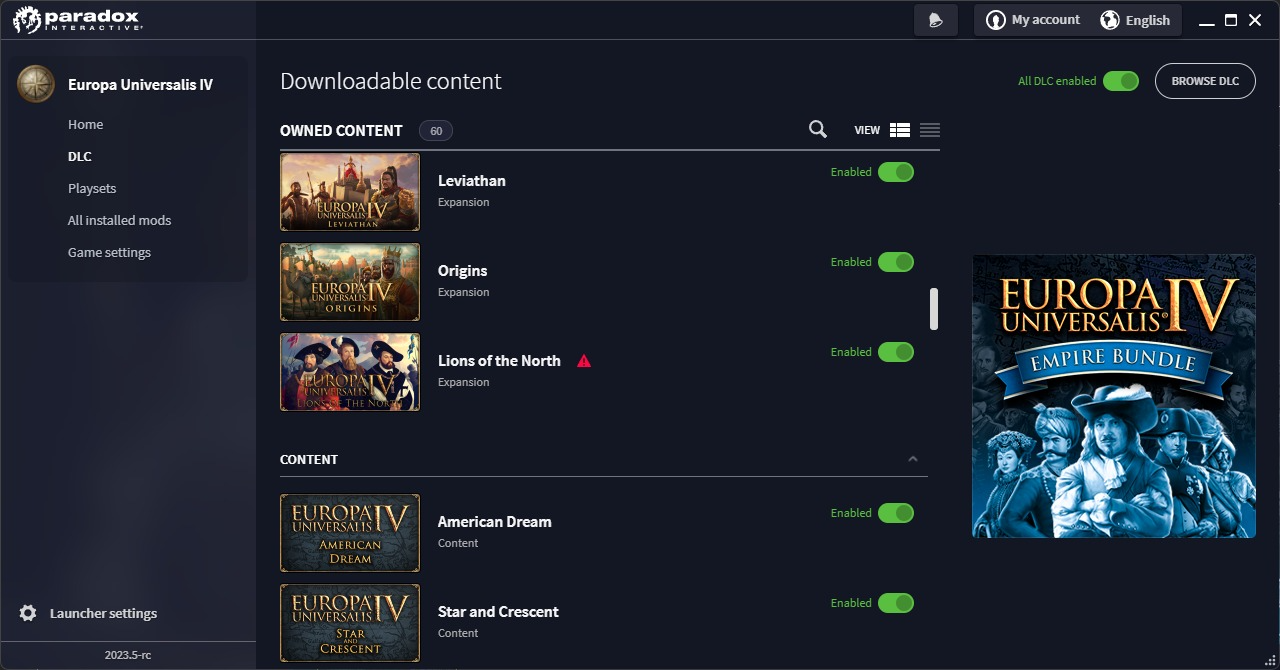
Task: Open Launcher settings
Action: (x=103, y=613)
